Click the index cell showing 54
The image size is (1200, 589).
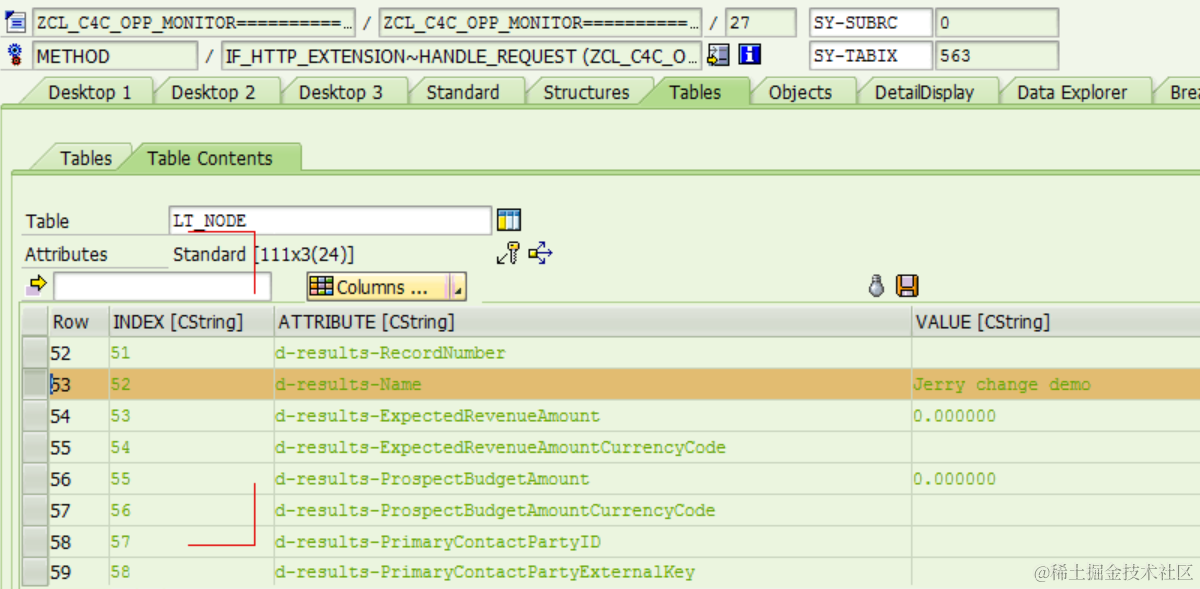click(x=191, y=447)
